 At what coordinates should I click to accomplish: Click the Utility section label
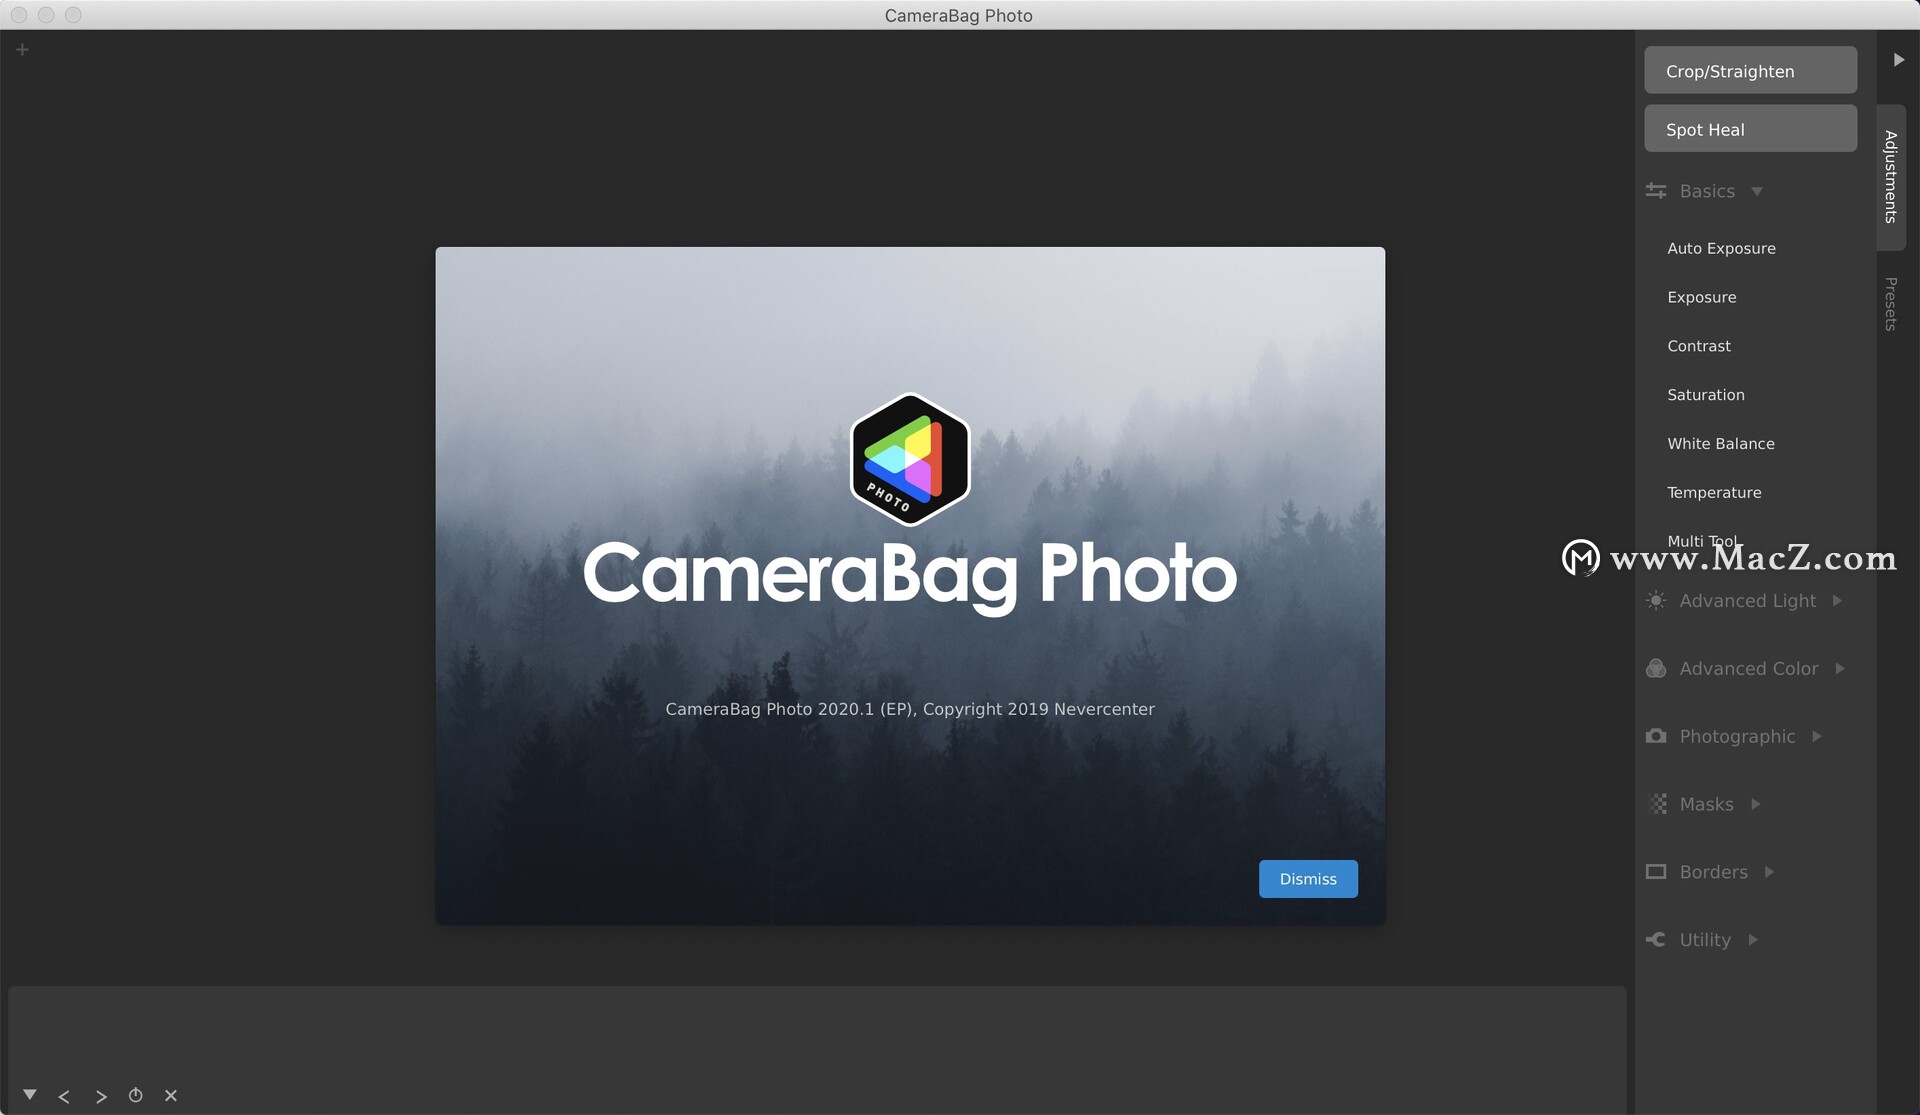pos(1705,940)
